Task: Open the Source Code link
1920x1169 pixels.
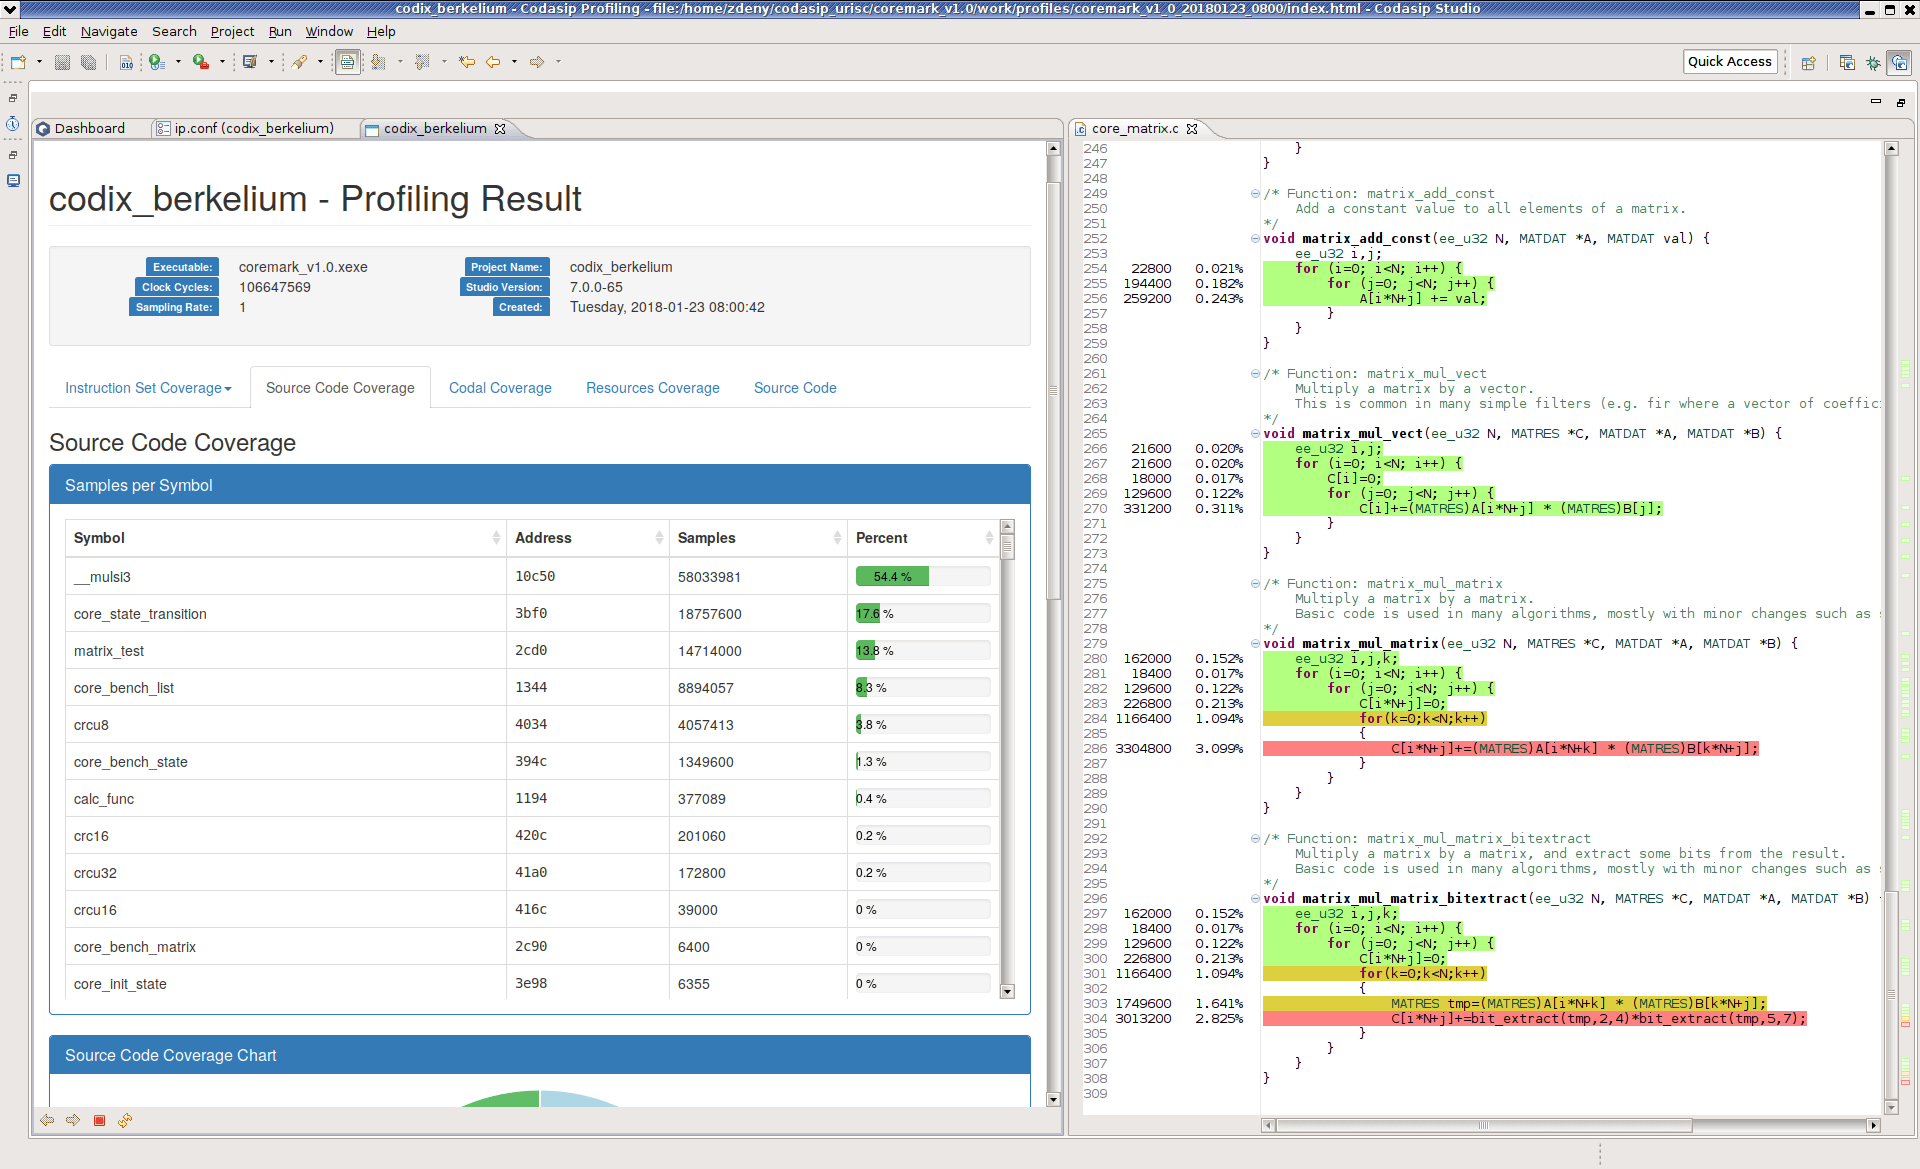Action: [x=795, y=388]
